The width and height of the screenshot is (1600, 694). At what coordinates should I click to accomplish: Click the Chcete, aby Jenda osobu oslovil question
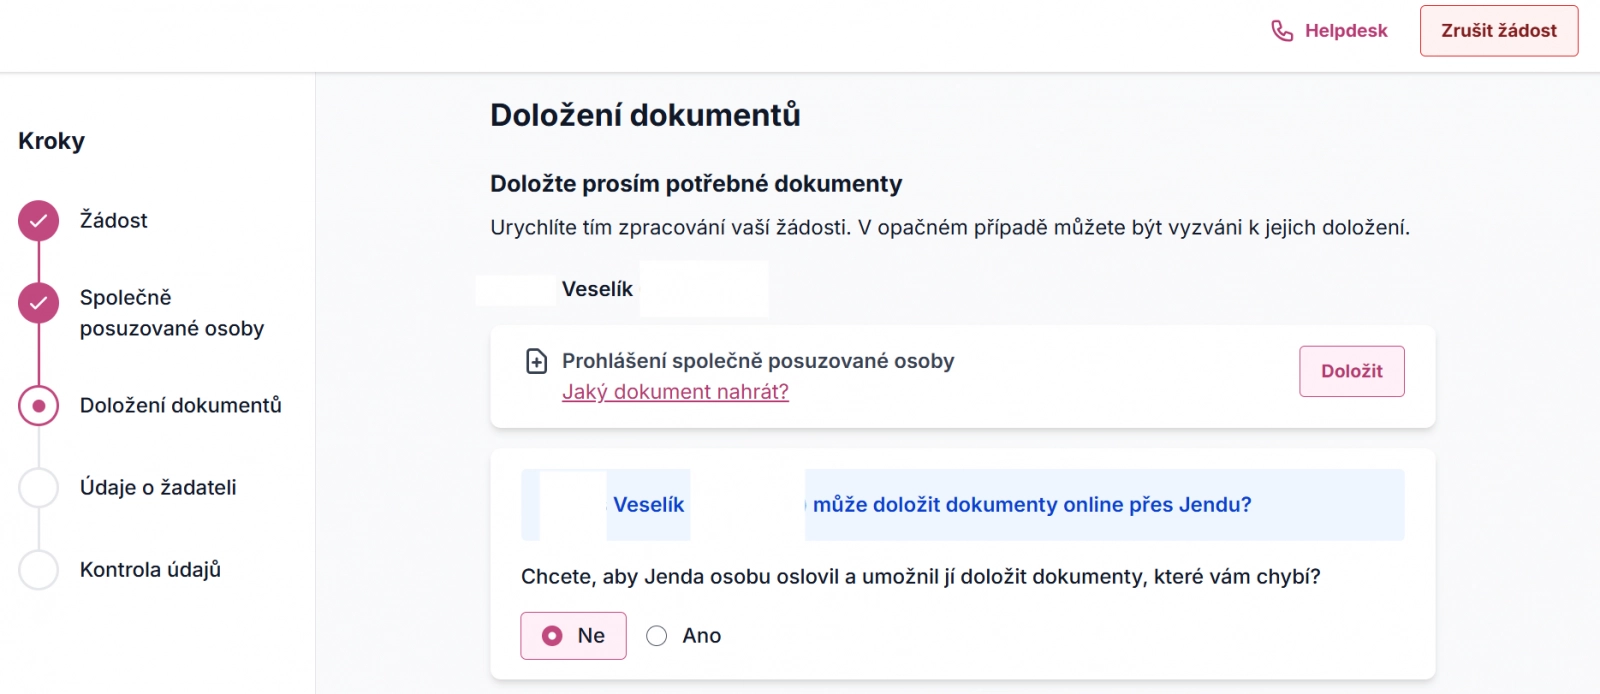pyautogui.click(x=921, y=577)
